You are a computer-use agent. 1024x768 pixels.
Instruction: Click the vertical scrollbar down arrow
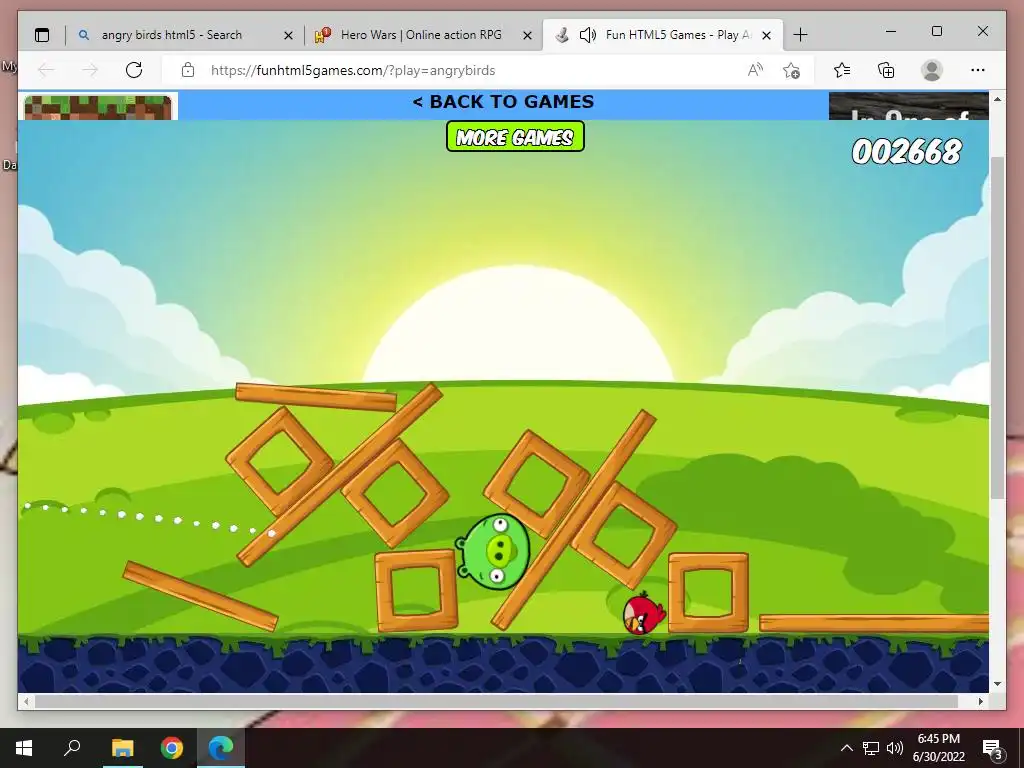pyautogui.click(x=997, y=684)
